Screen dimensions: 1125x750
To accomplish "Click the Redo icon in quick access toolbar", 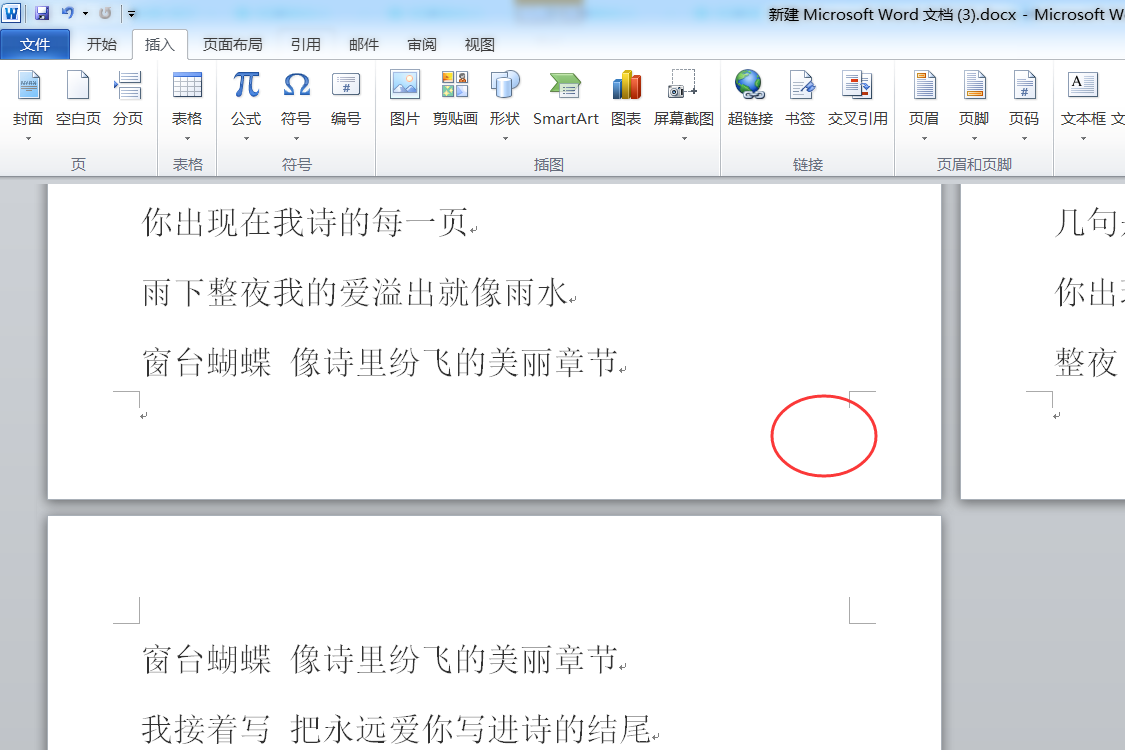I will point(105,13).
